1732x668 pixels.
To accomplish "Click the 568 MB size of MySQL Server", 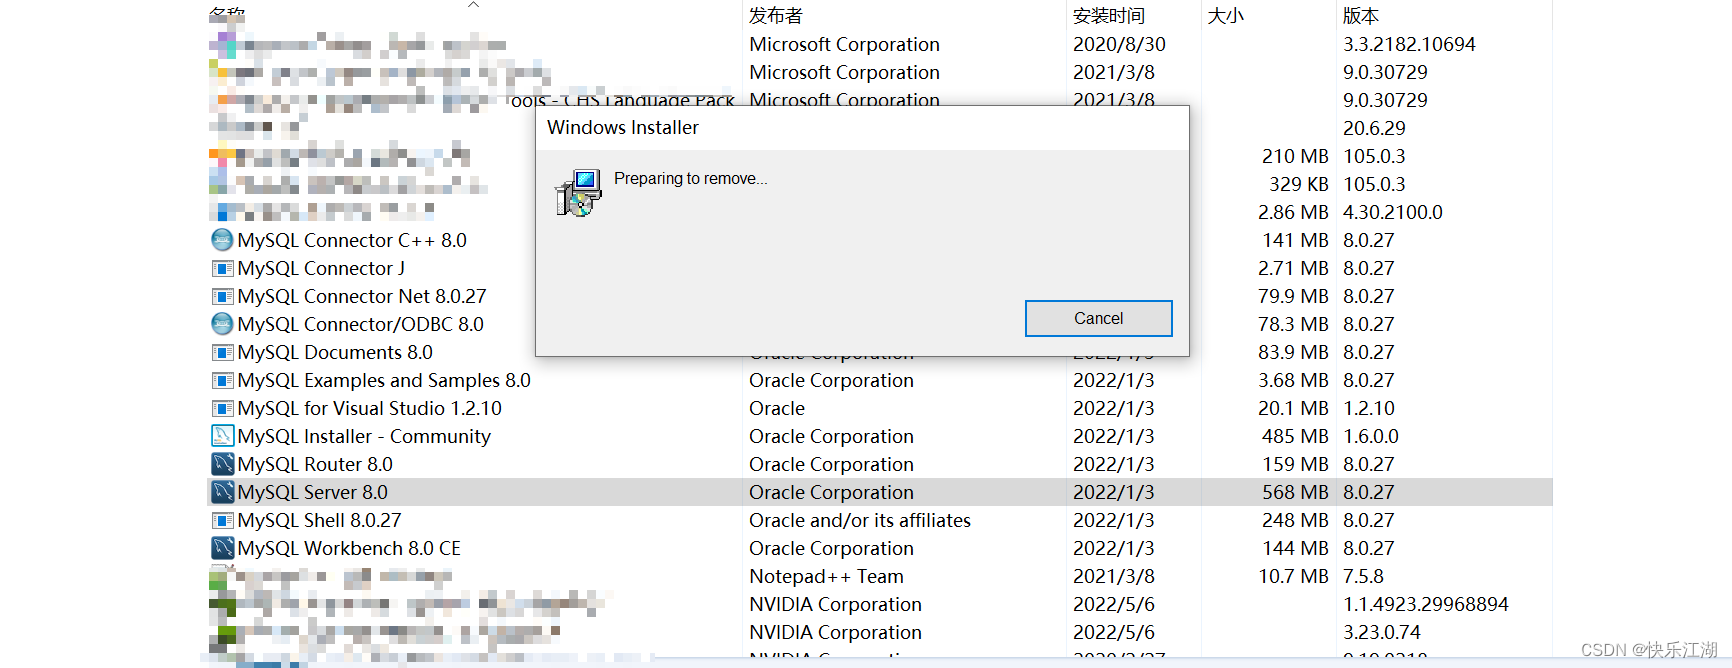I will tap(1295, 492).
